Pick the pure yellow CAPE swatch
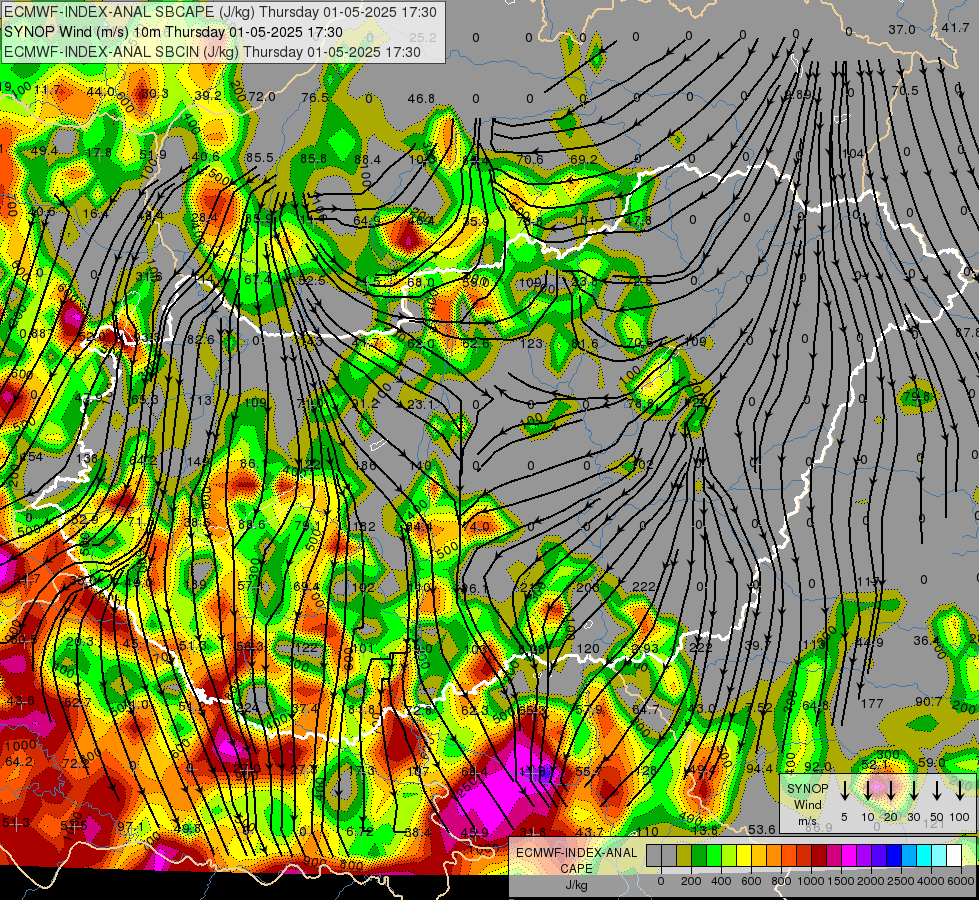Viewport: 979px width, 900px height. coord(744,856)
